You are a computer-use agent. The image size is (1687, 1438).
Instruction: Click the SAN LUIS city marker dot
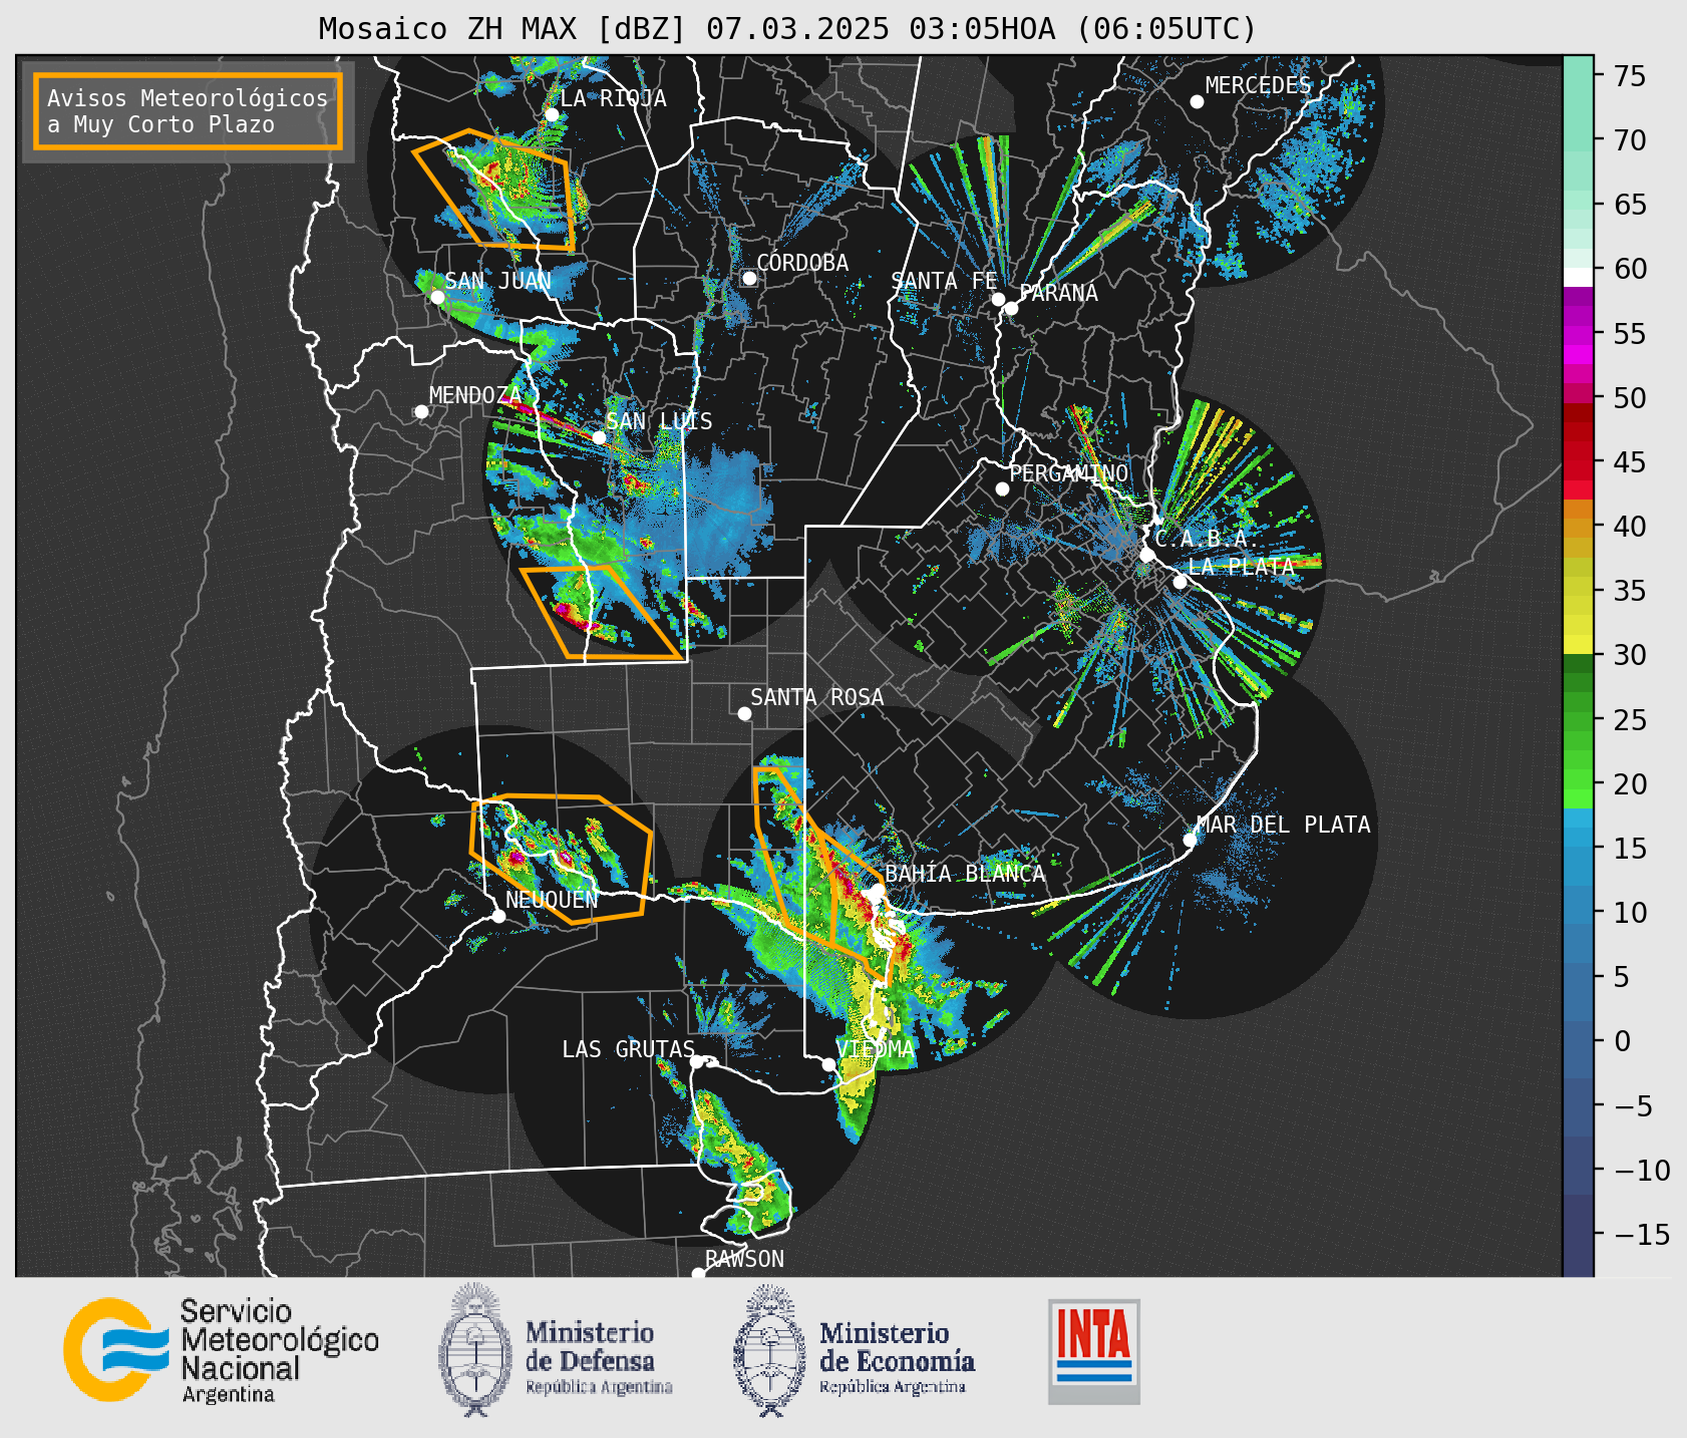tap(599, 438)
